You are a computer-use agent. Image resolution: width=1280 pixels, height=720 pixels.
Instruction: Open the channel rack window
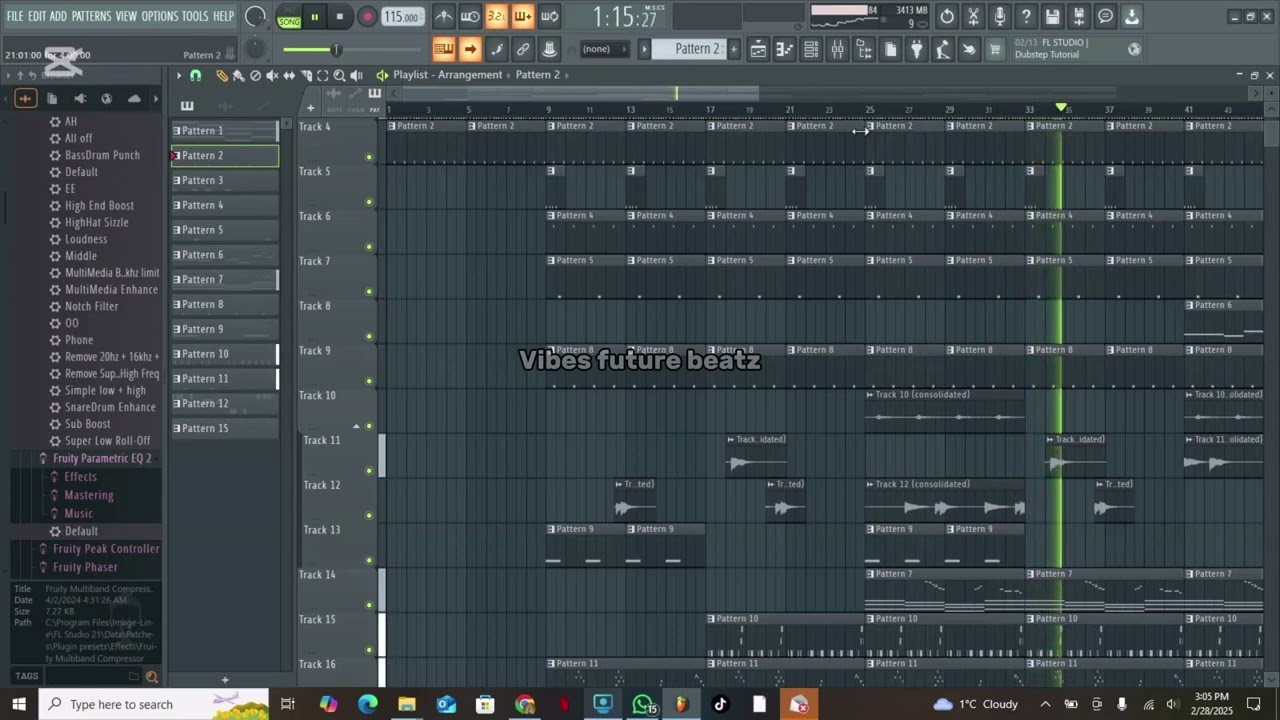[x=811, y=49]
